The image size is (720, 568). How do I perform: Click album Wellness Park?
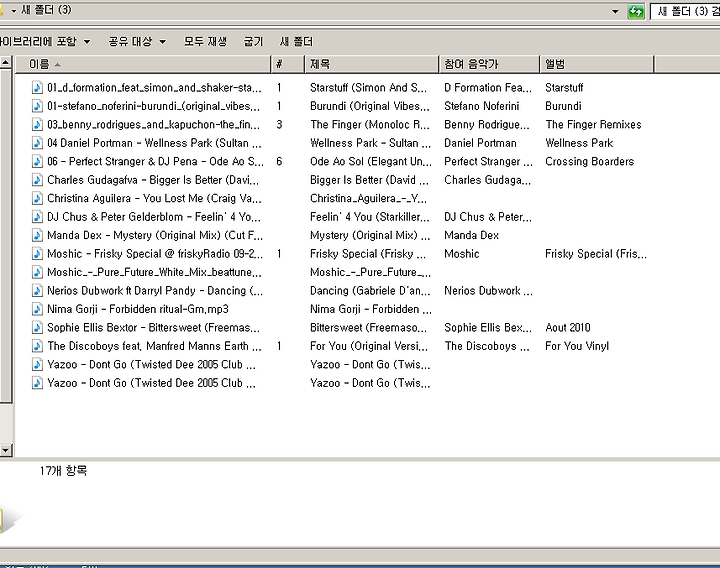(579, 143)
